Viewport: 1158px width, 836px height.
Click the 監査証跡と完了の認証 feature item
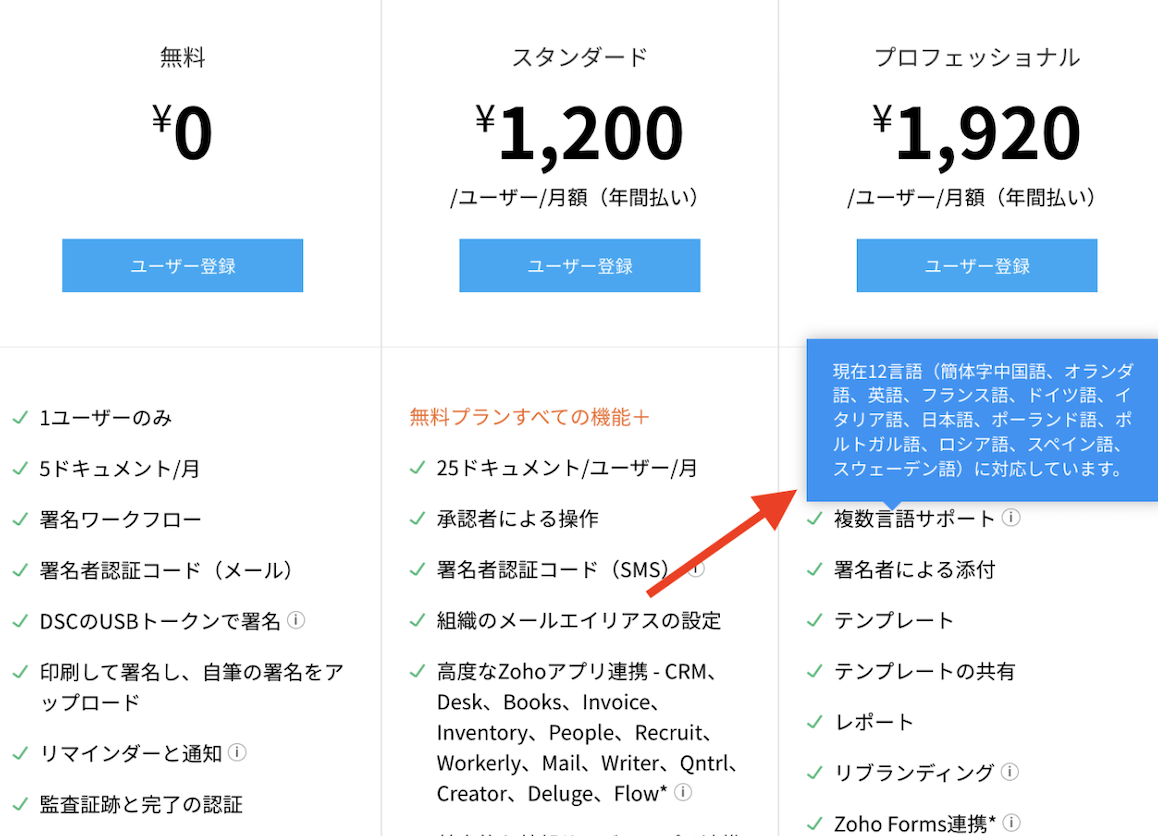coord(141,804)
